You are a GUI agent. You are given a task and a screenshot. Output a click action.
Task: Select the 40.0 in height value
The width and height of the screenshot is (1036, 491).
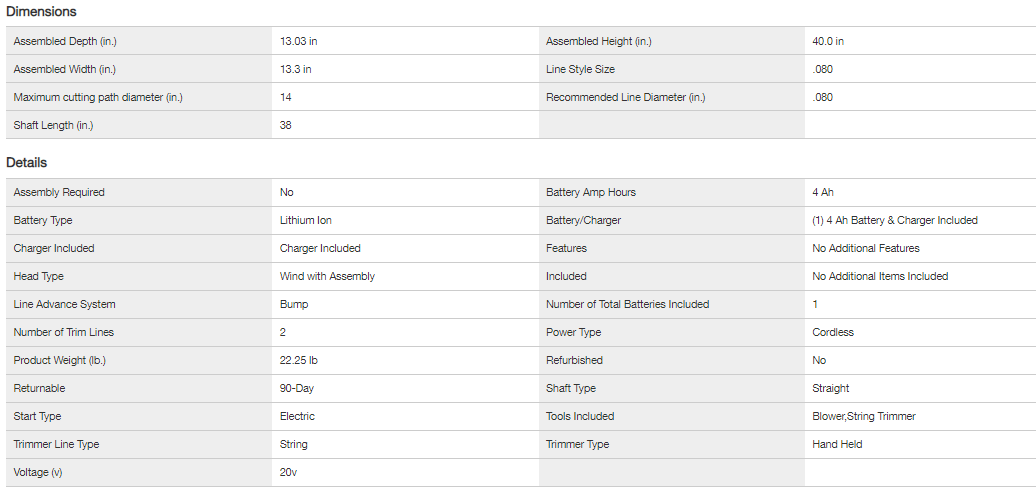pyautogui.click(x=828, y=41)
